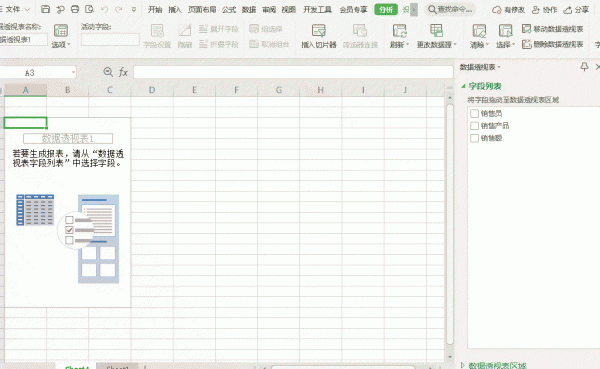Switch to the 会员专享 ribbon tab
600x369 pixels.
coord(353,10)
